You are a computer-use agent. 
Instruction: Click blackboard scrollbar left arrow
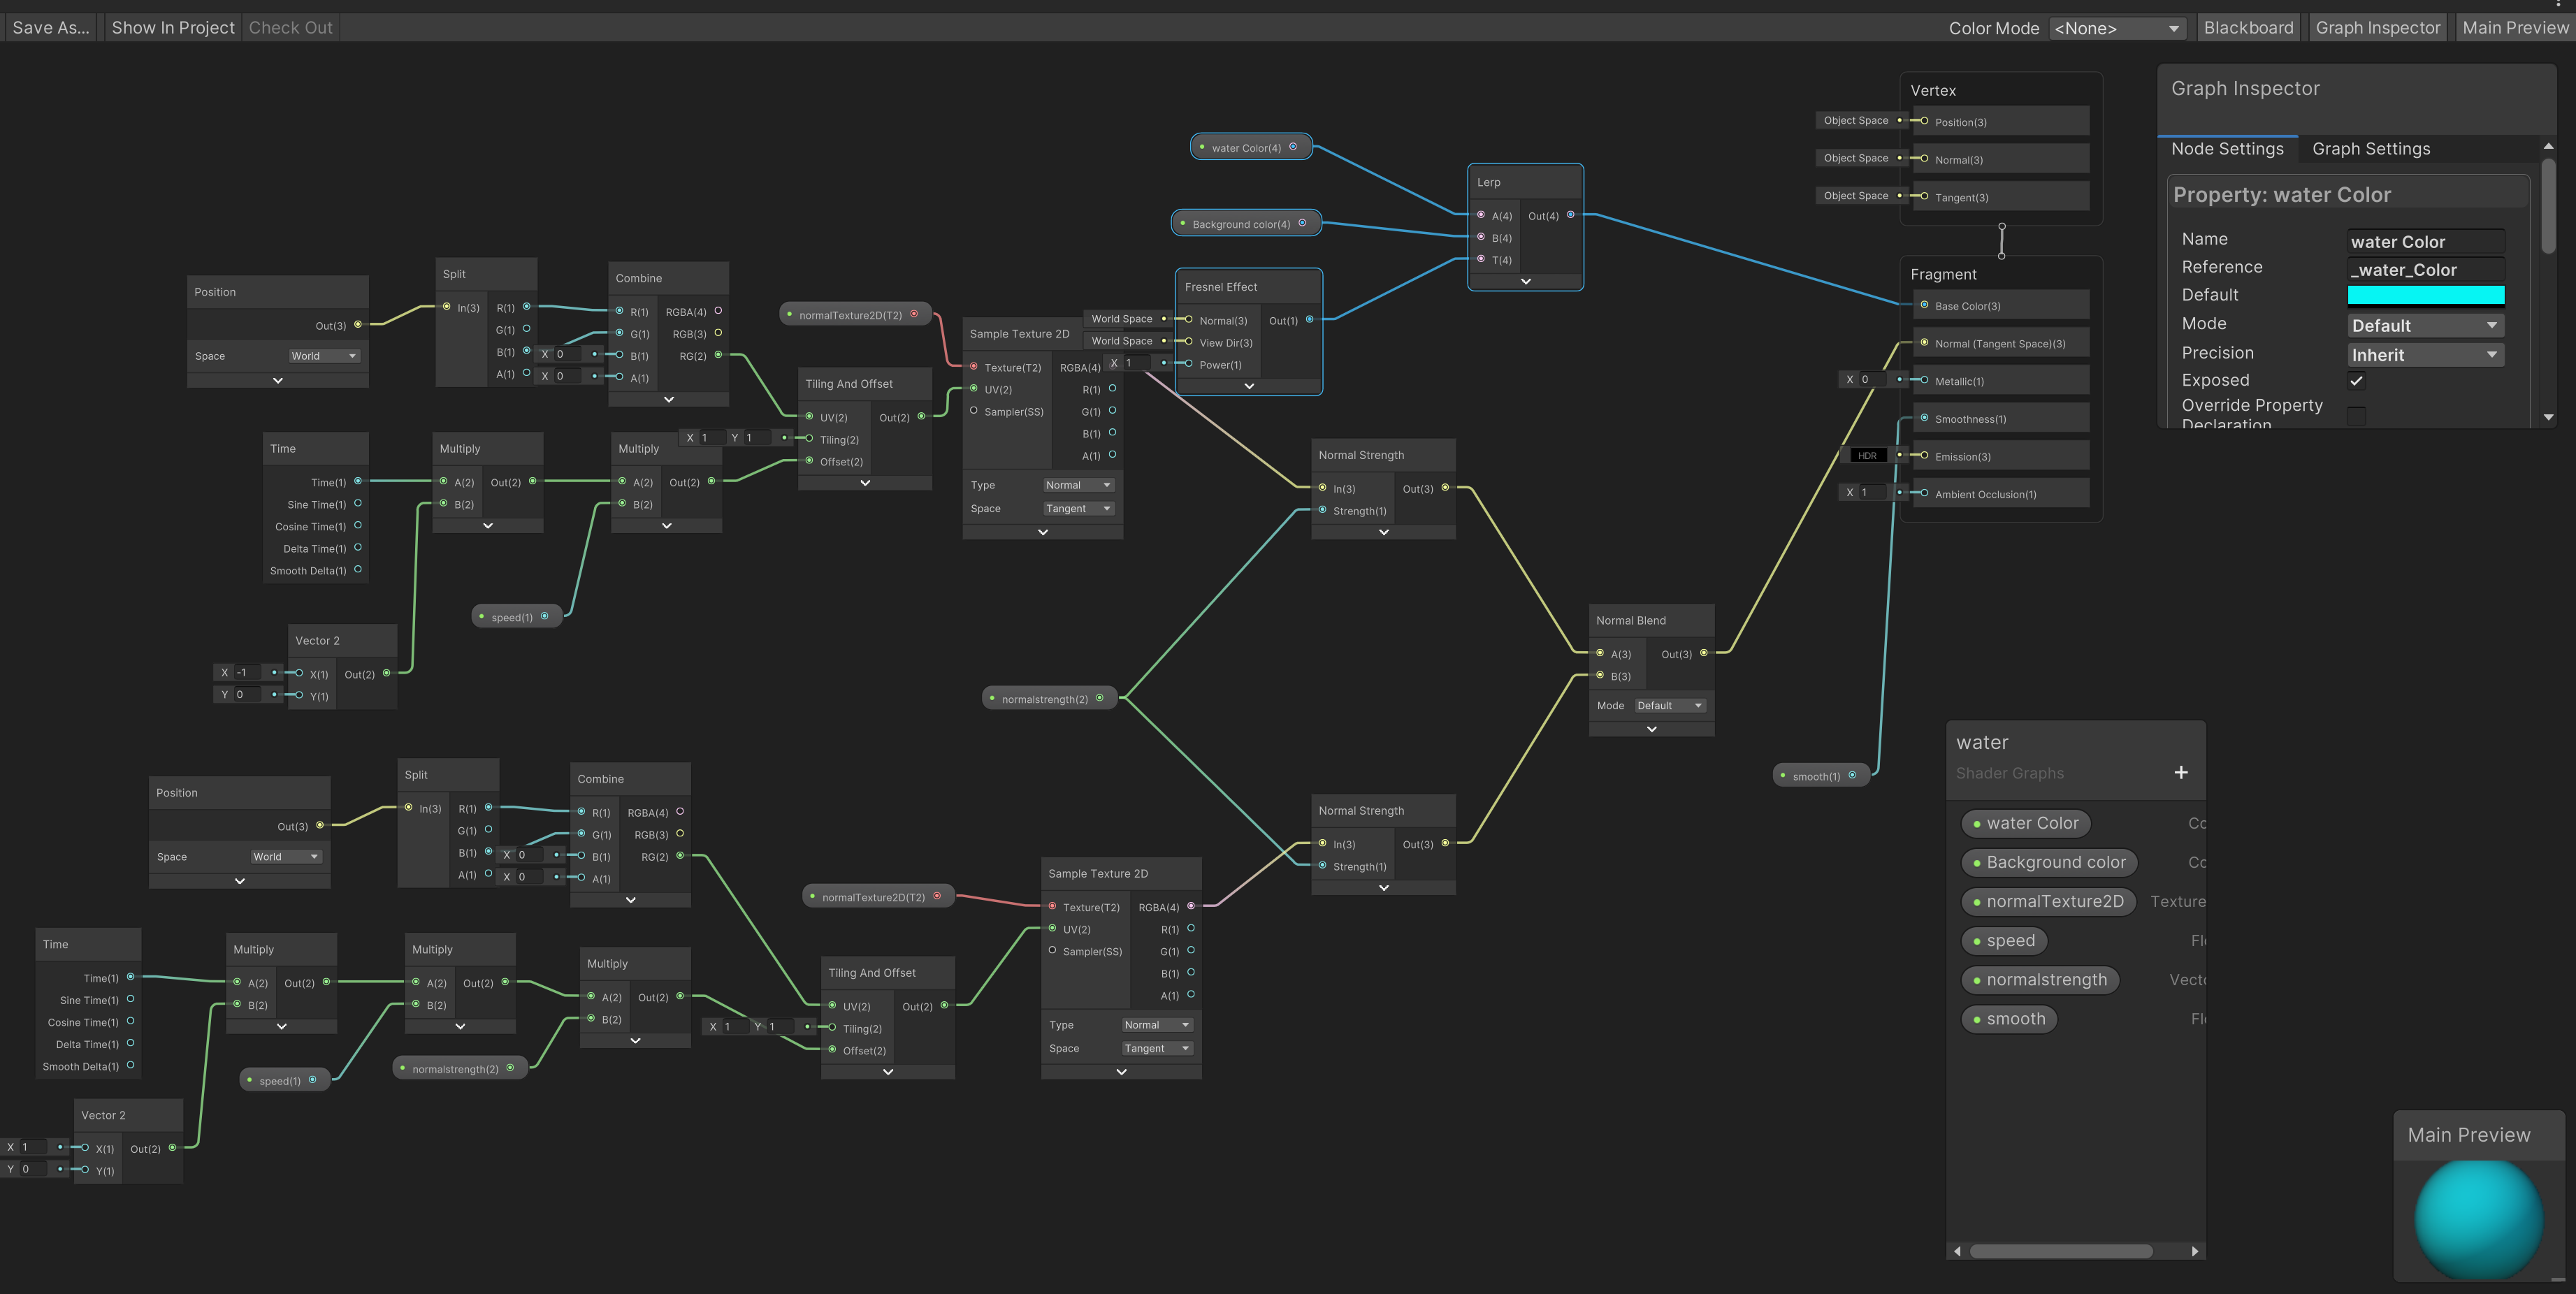1957,1251
